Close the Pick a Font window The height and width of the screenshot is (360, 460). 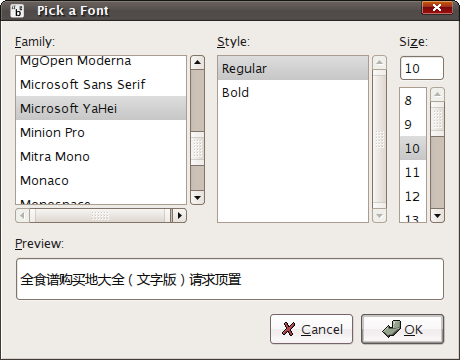437,8
